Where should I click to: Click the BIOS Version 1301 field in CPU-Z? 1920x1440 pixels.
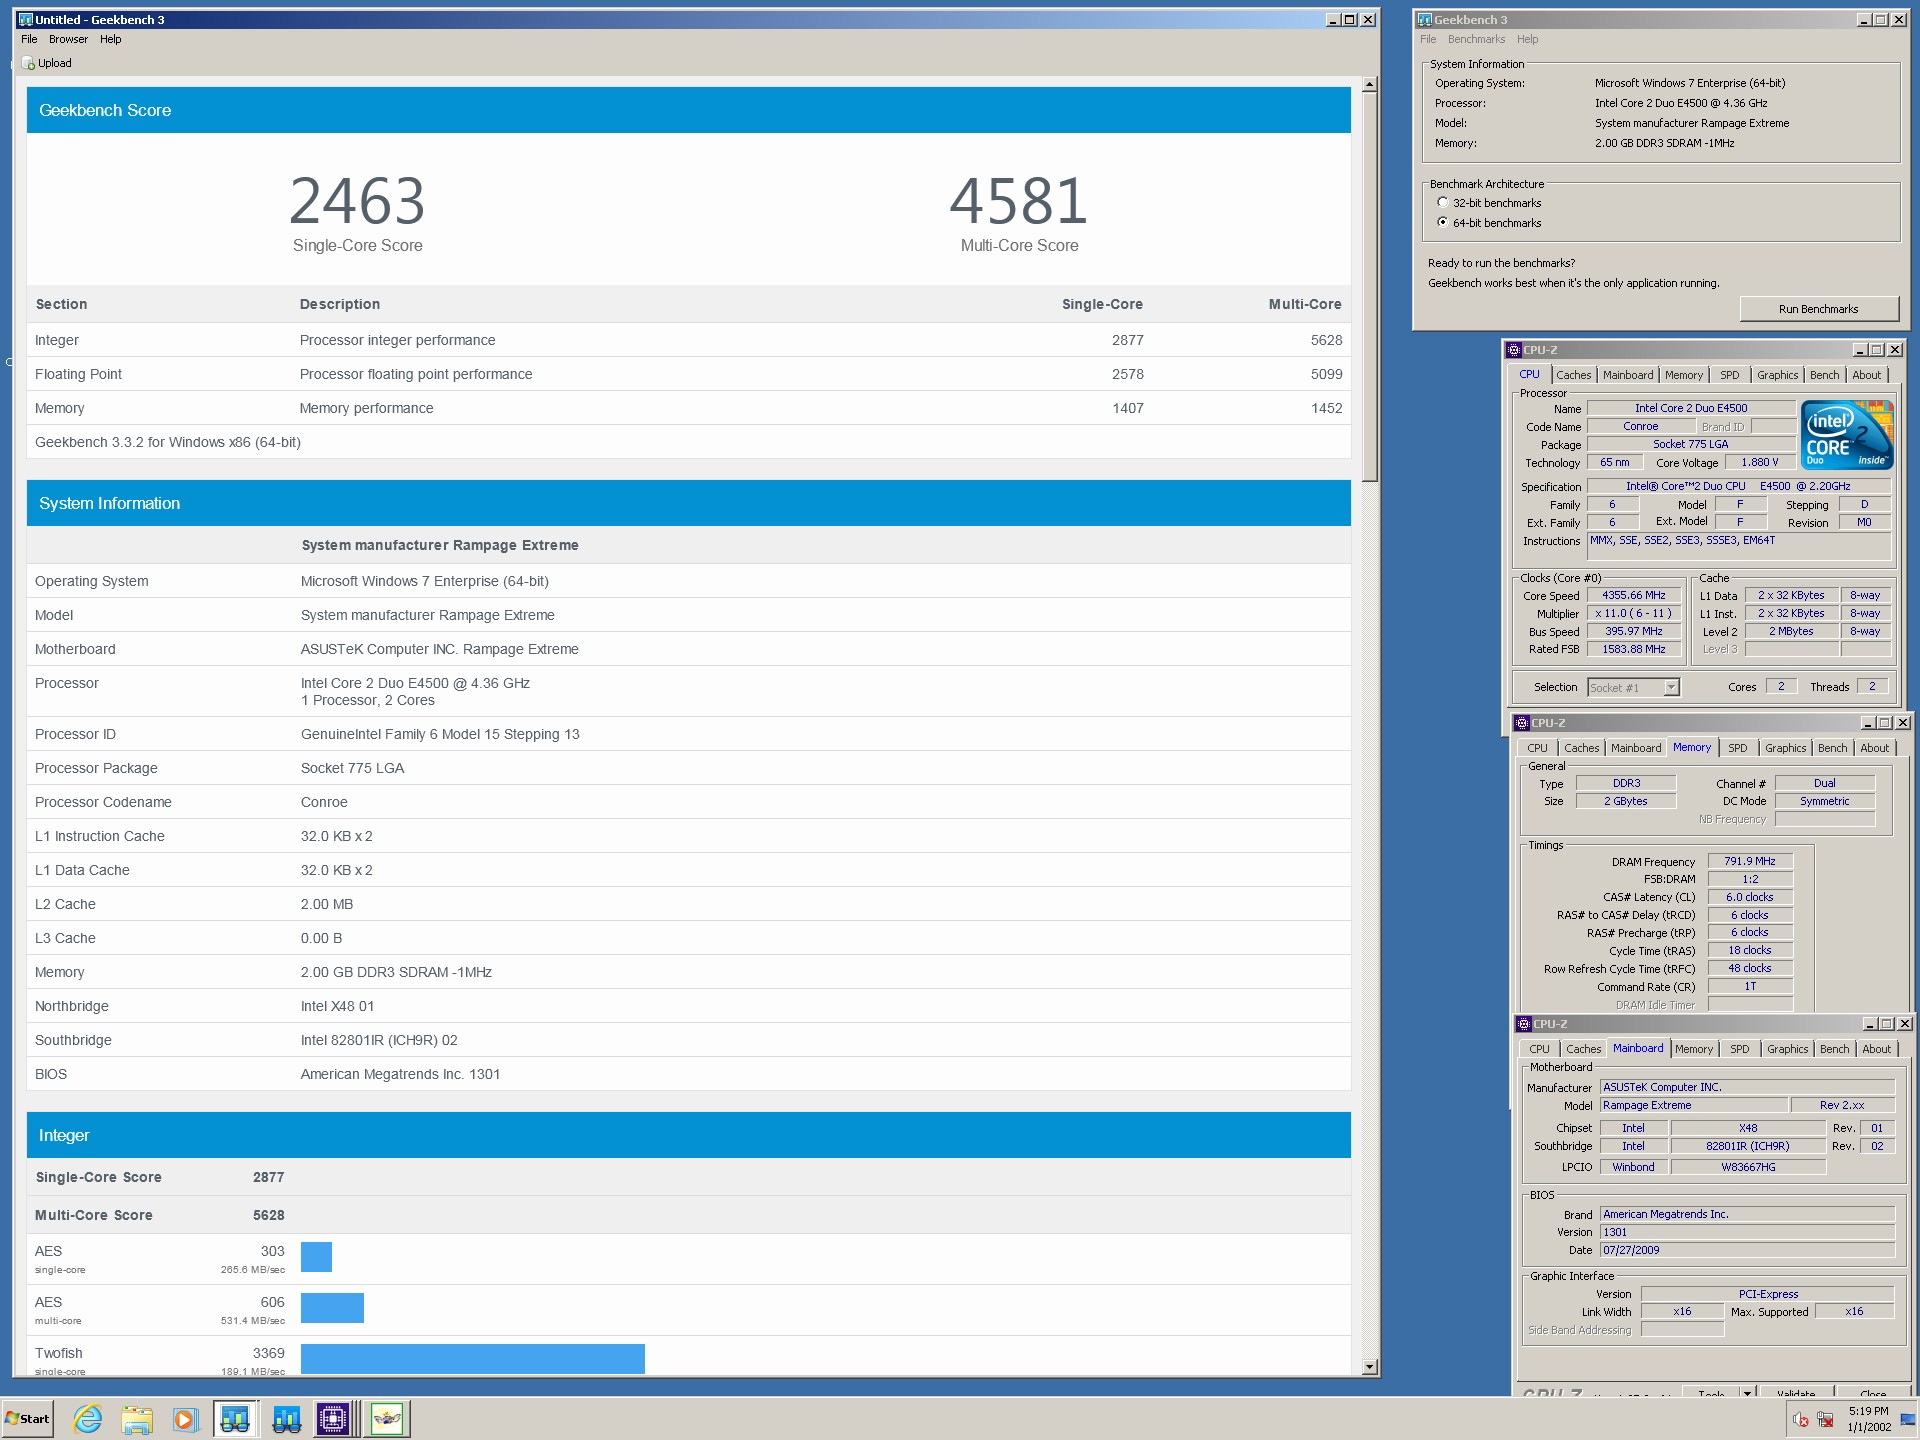(x=1747, y=1232)
